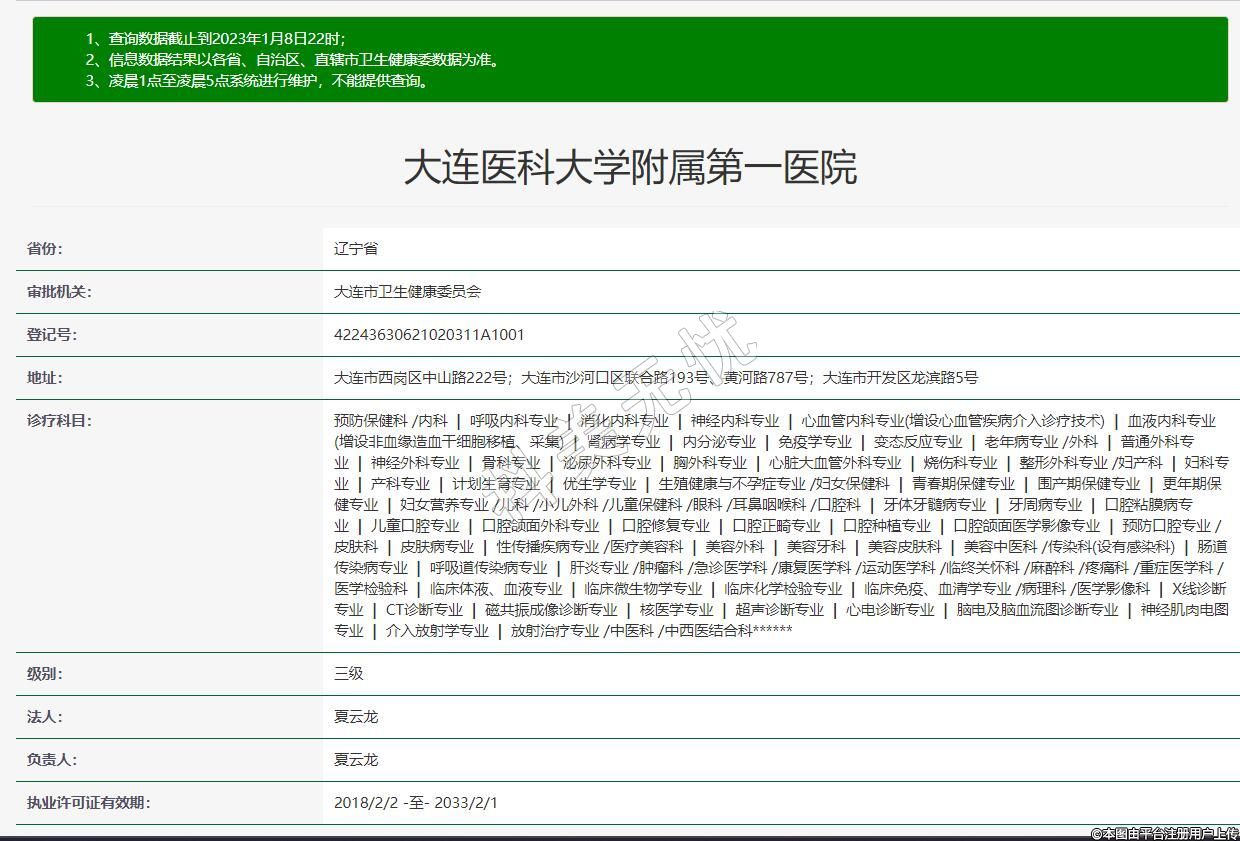Image resolution: width=1240 pixels, height=841 pixels.
Task: Click 夏云龙 in the 负责人 row
Action: (x=356, y=760)
